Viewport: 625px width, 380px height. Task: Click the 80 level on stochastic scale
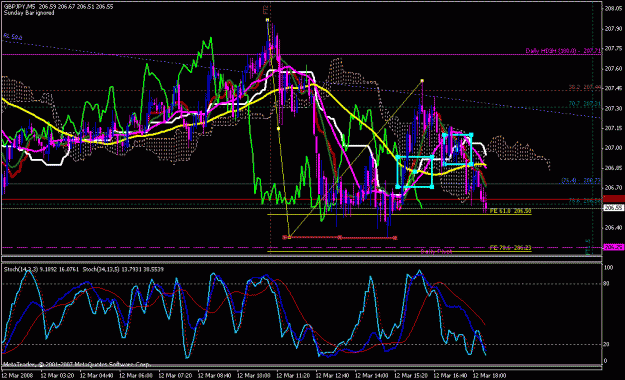click(607, 284)
